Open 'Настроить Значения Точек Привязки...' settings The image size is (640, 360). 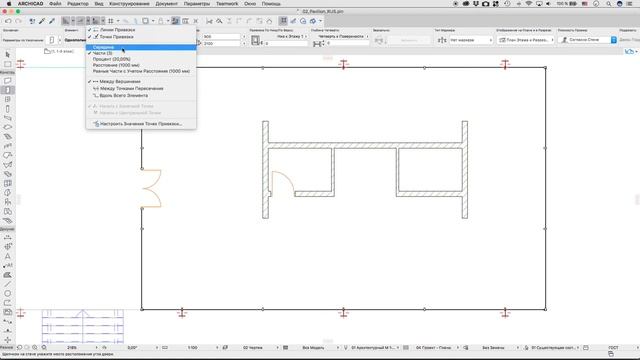pyautogui.click(x=141, y=124)
